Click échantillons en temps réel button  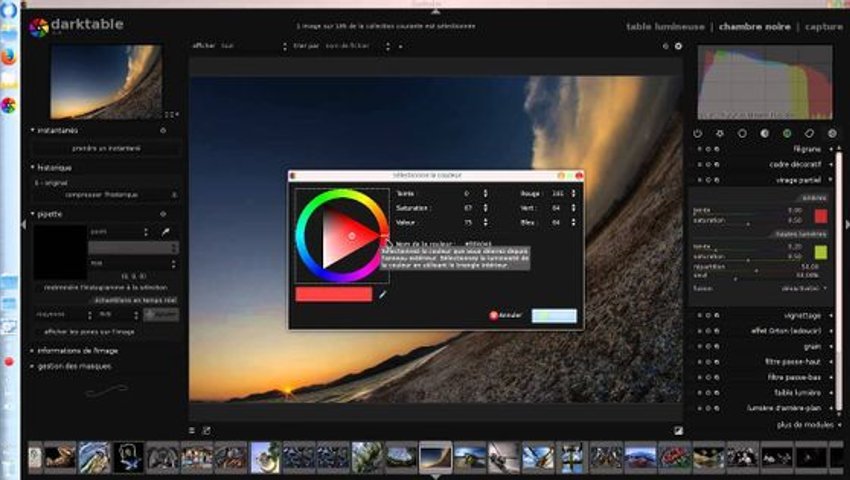[x=134, y=300]
